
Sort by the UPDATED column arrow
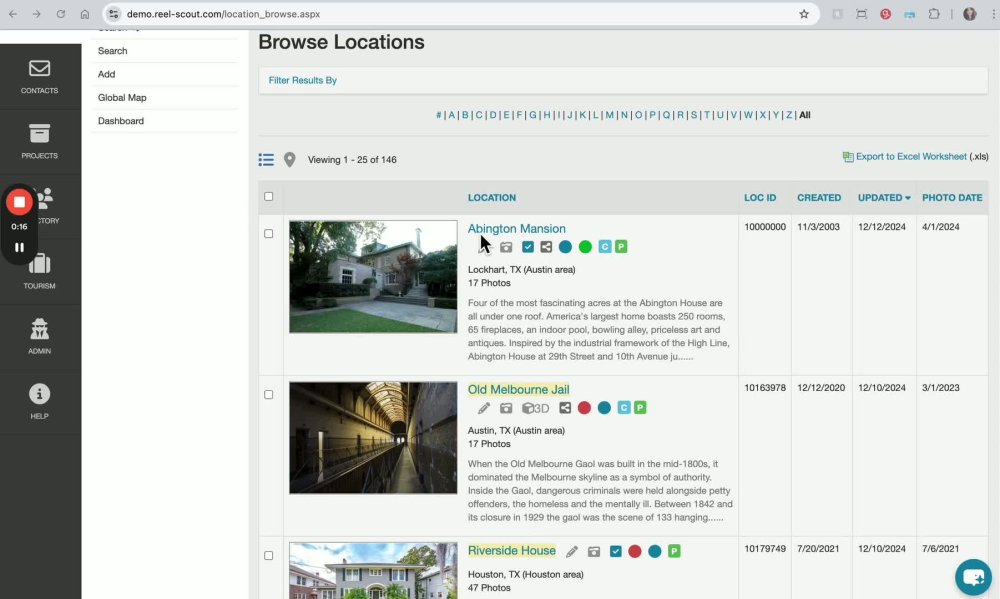908,198
